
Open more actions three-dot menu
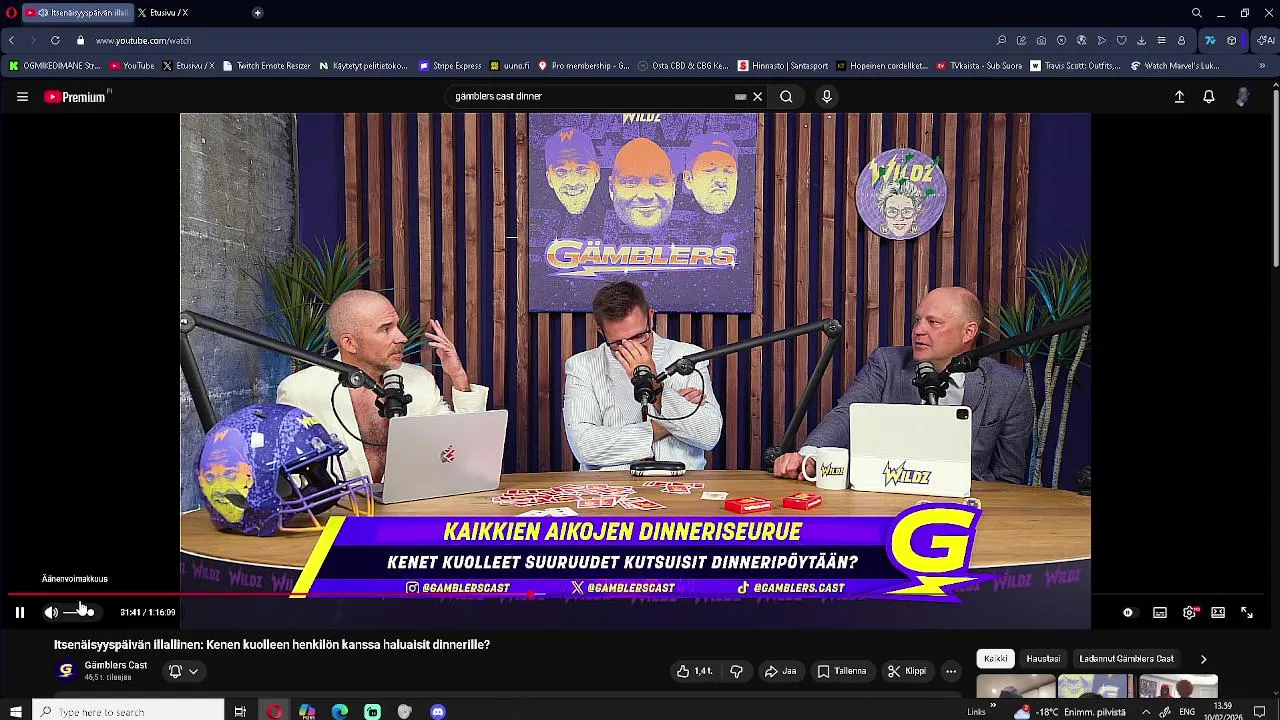[x=951, y=671]
